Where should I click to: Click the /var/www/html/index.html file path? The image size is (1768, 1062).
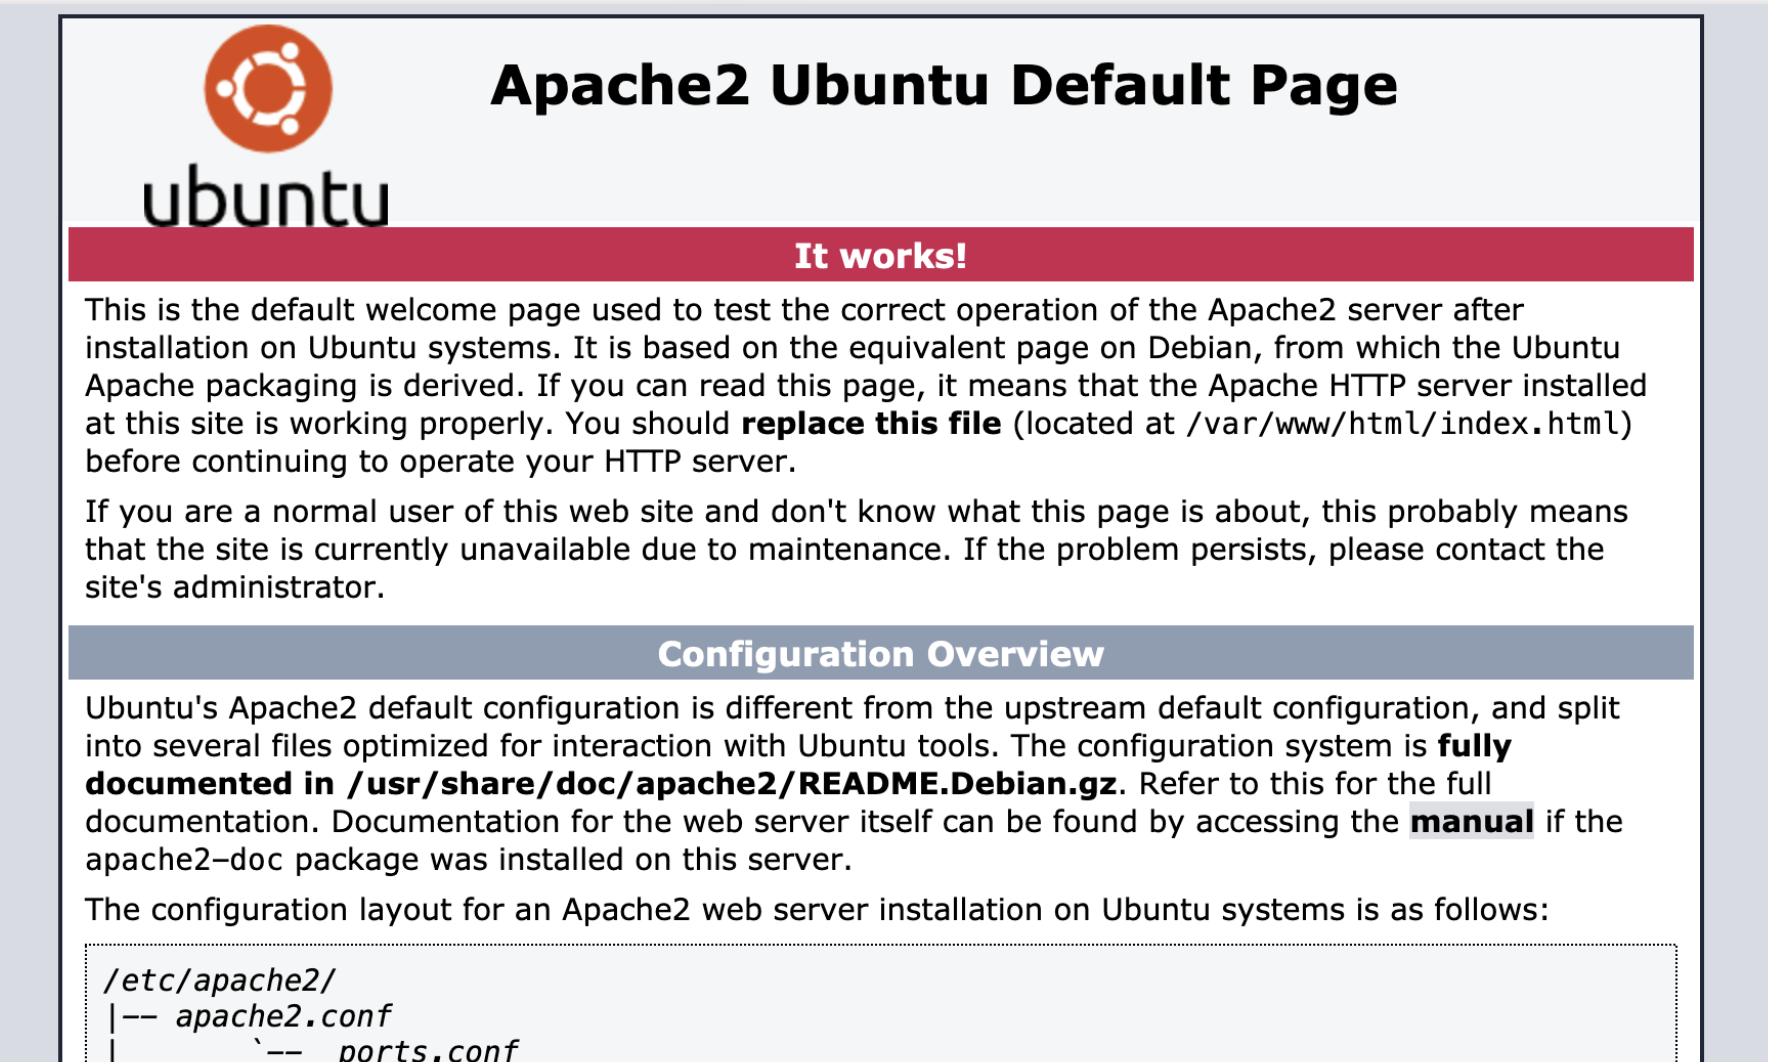click(1402, 424)
